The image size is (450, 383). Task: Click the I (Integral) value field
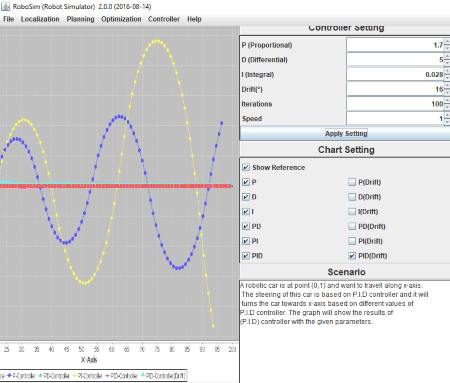pyautogui.click(x=395, y=74)
